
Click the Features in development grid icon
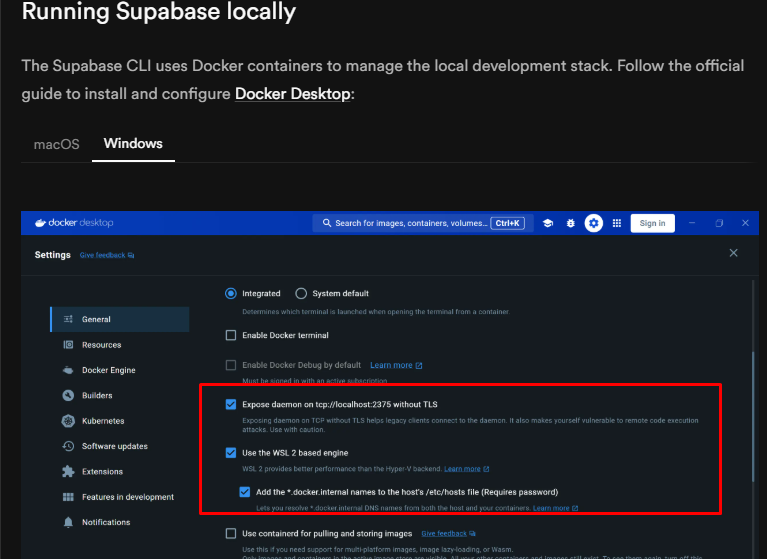click(x=68, y=497)
